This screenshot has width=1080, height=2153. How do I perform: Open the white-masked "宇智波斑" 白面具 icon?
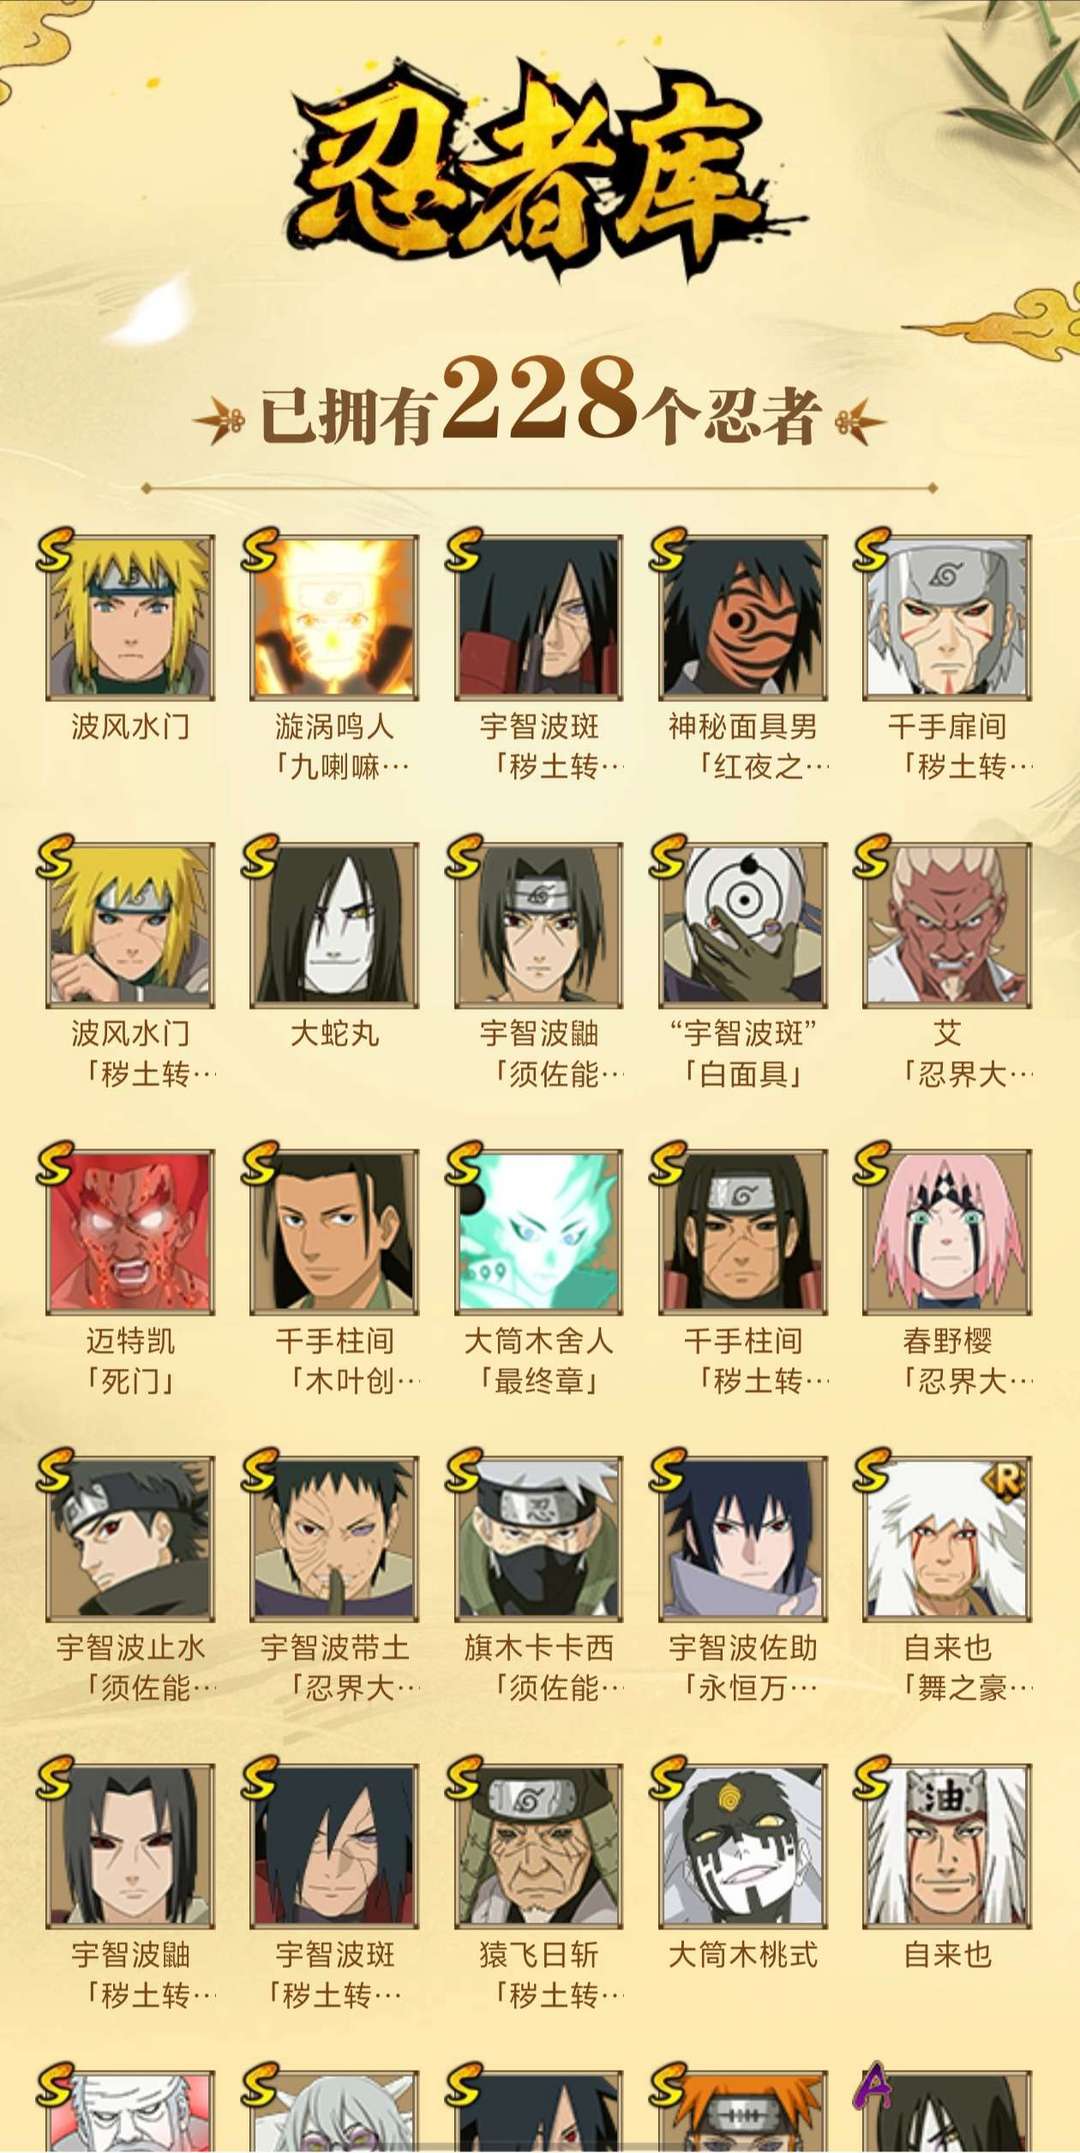click(743, 925)
